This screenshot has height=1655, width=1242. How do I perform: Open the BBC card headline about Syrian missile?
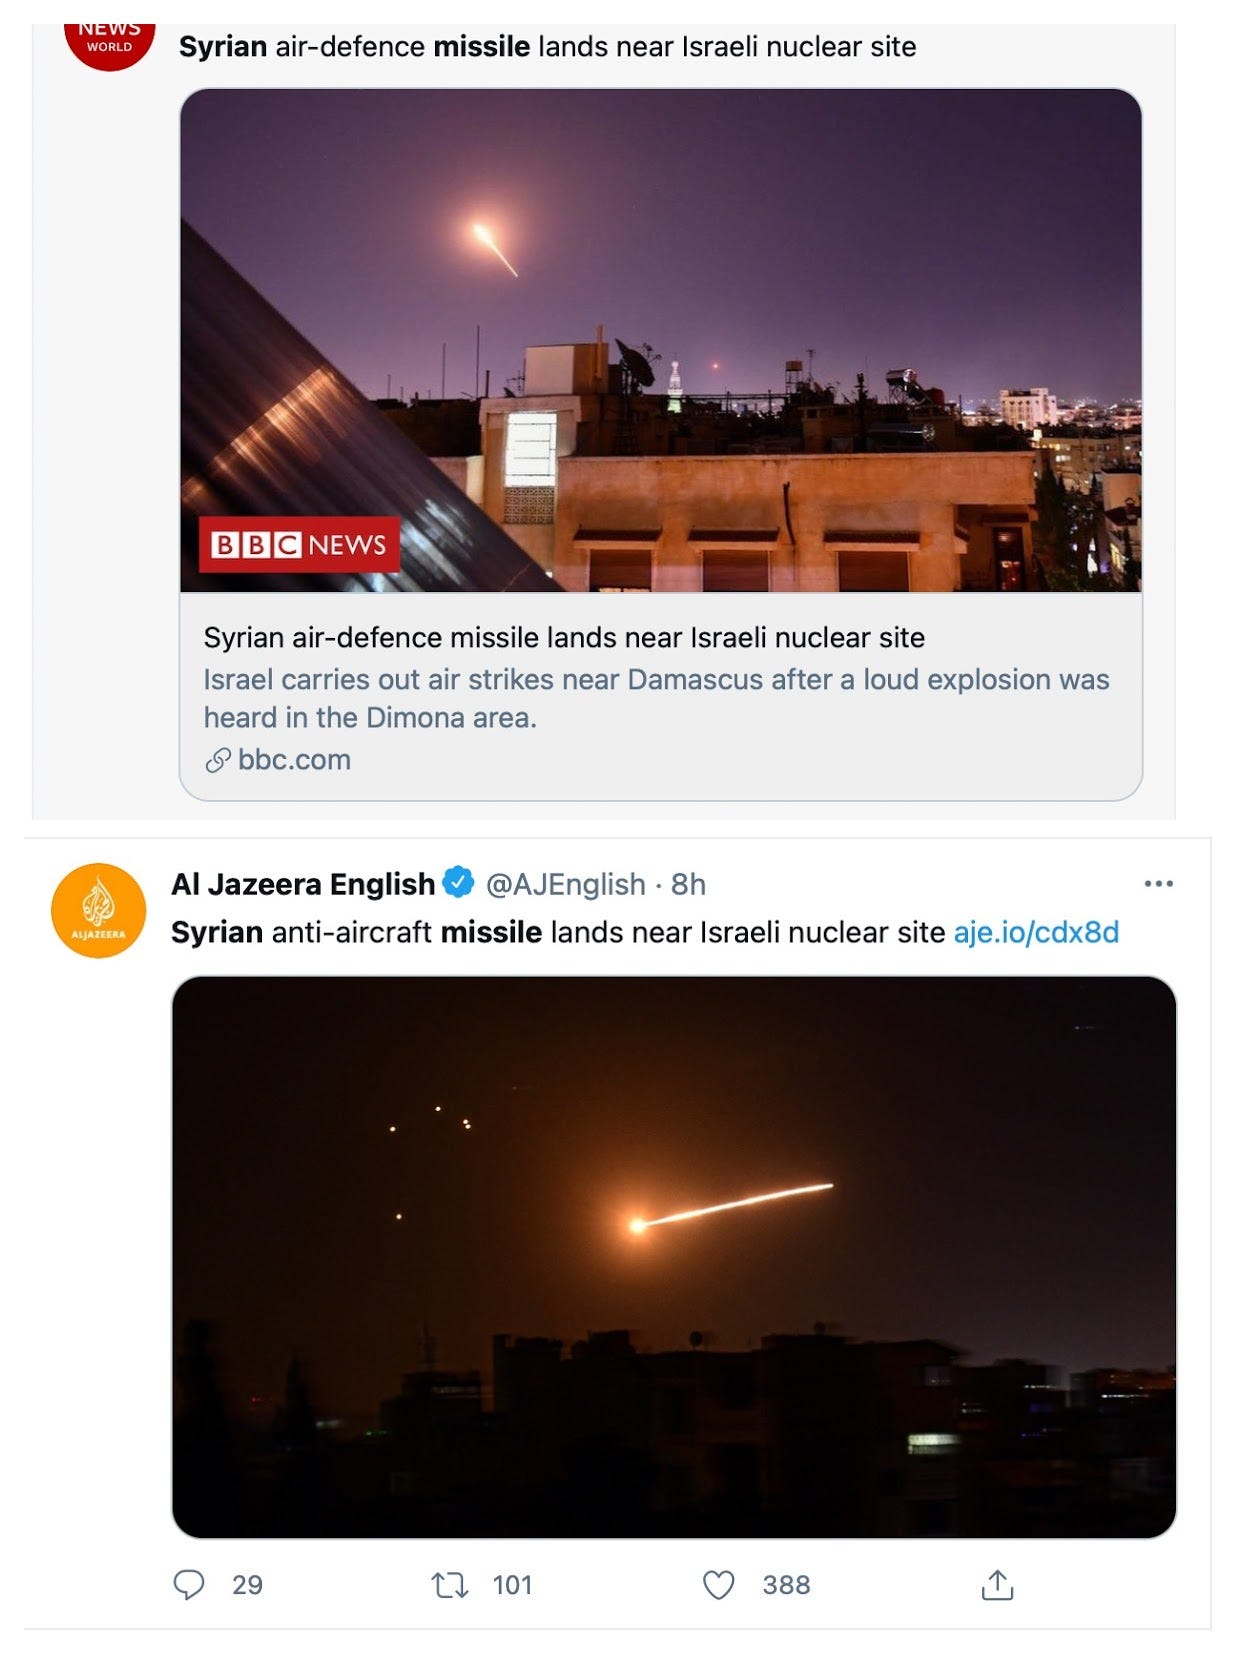pos(564,637)
